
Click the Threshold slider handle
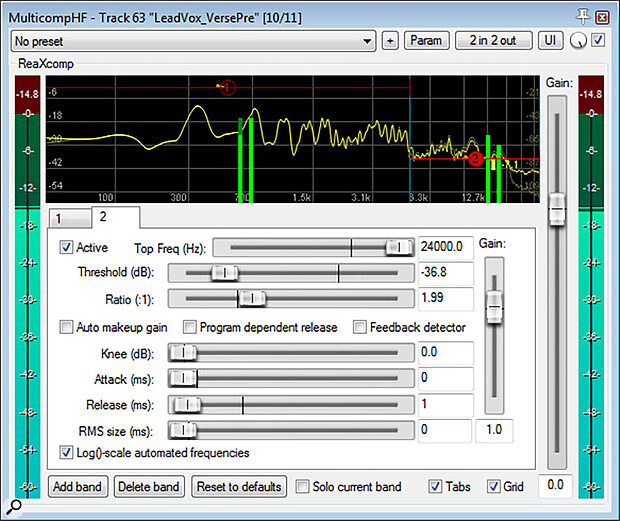(x=224, y=273)
